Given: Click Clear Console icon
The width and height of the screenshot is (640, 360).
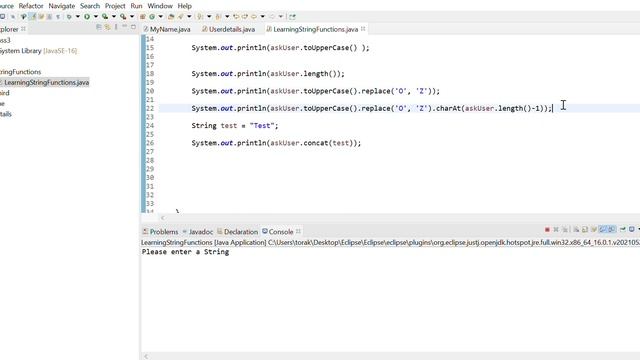Looking at the screenshot, I should 576,230.
